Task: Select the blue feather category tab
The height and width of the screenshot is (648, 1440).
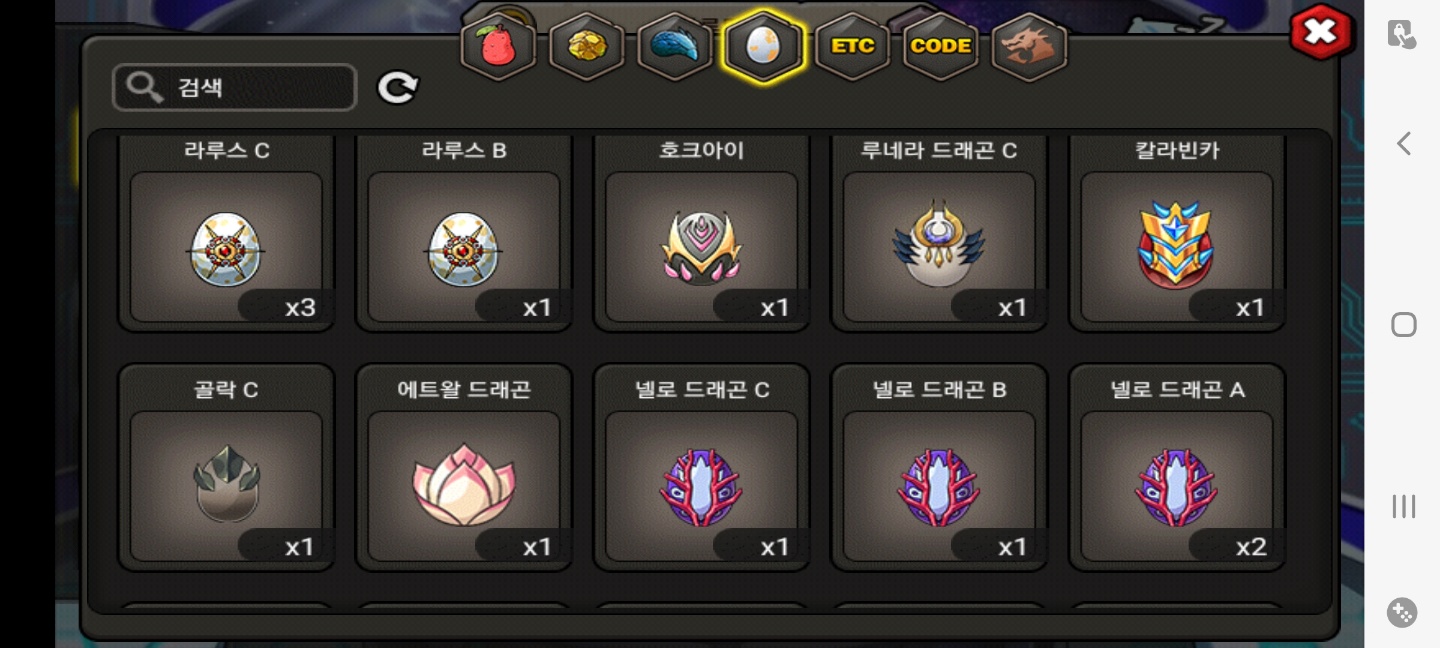Action: pyautogui.click(x=675, y=47)
